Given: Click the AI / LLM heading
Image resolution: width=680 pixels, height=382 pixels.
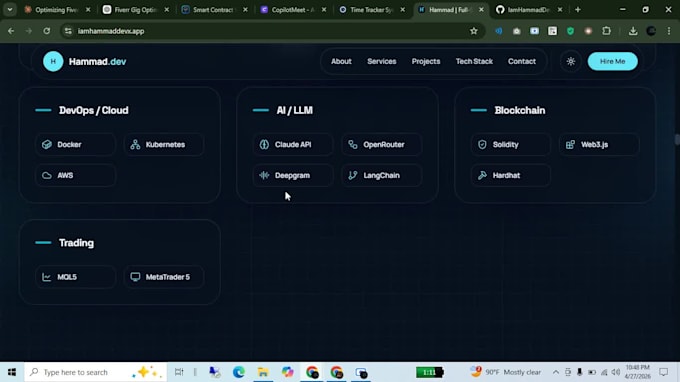Looking at the screenshot, I should click(x=294, y=110).
